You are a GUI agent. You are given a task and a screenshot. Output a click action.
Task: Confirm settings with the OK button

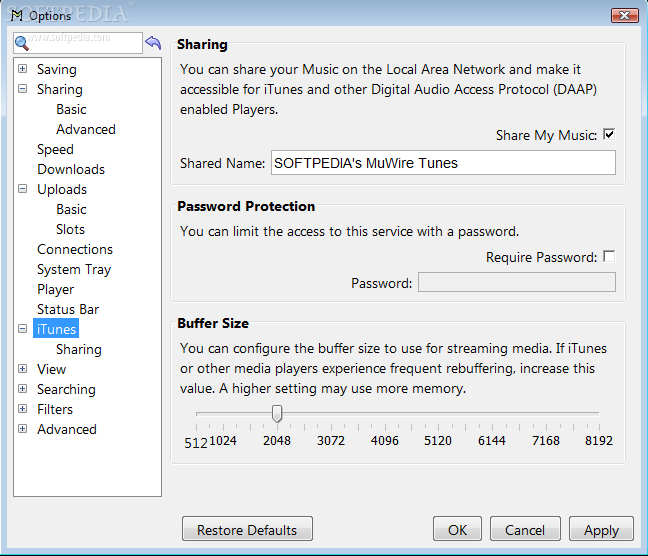(x=457, y=529)
